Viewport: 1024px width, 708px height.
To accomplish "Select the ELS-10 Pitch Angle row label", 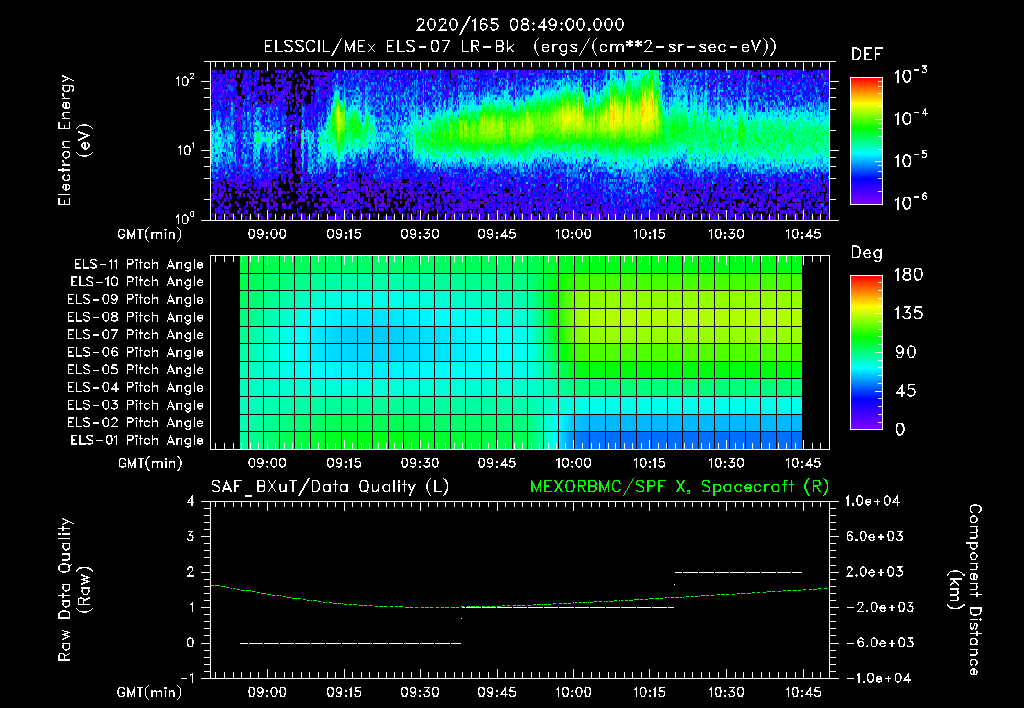I will coord(137,282).
